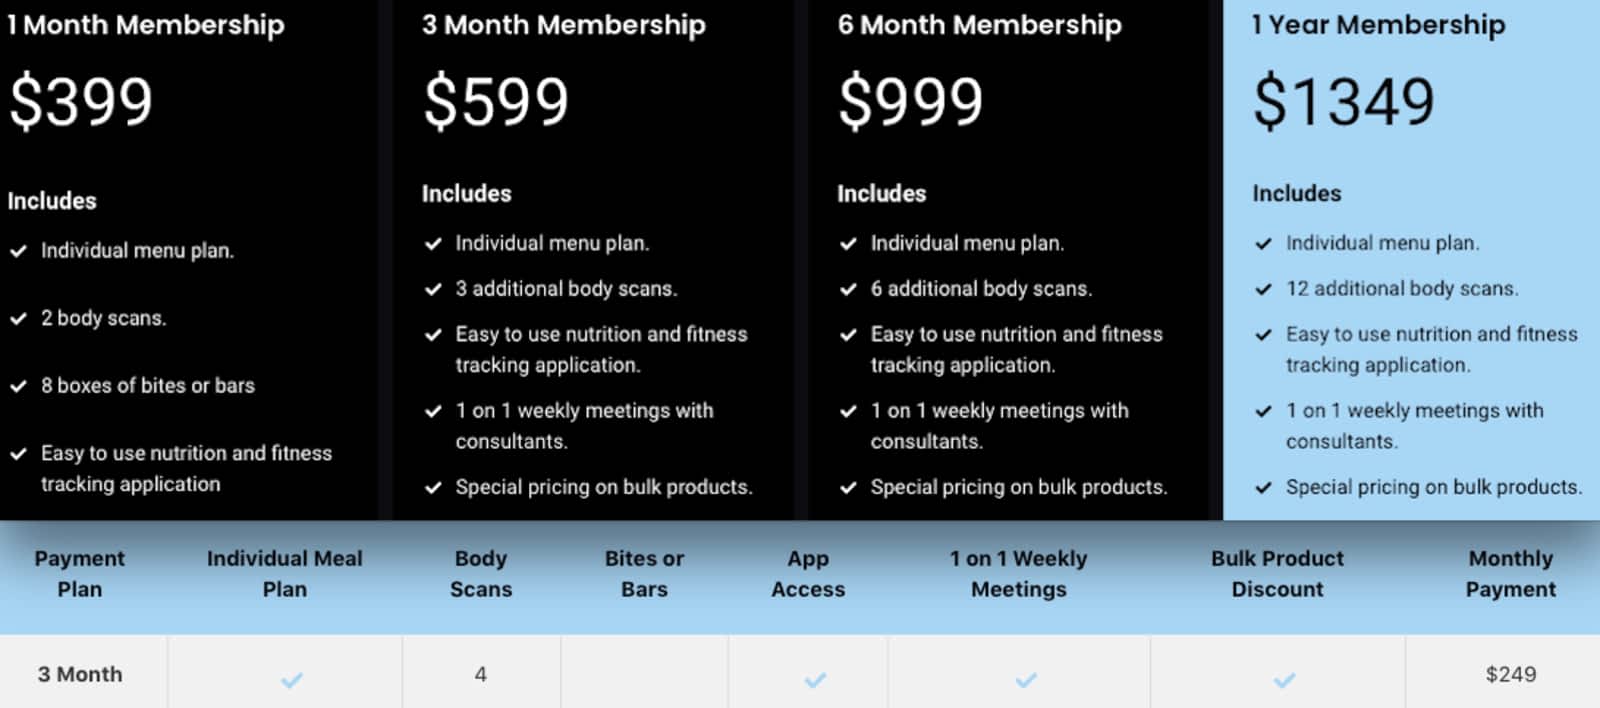Click checkmark next to '6 additional body scans.'
The height and width of the screenshot is (708, 1600).
[848, 290]
